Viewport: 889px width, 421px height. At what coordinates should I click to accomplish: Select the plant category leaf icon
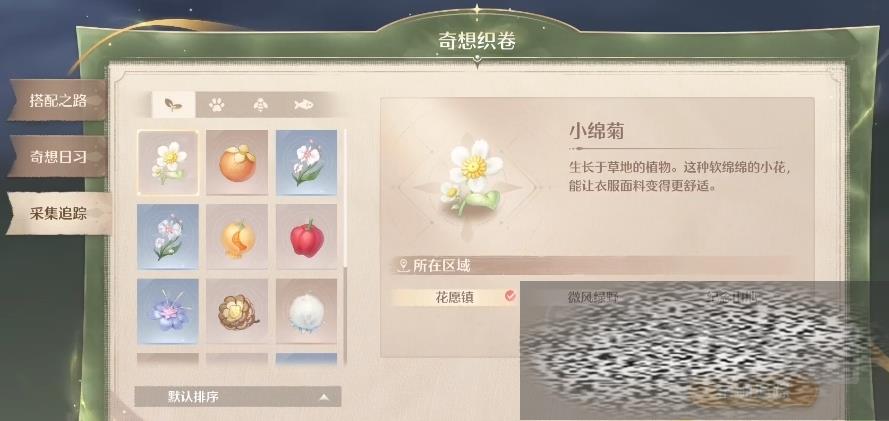pyautogui.click(x=173, y=104)
